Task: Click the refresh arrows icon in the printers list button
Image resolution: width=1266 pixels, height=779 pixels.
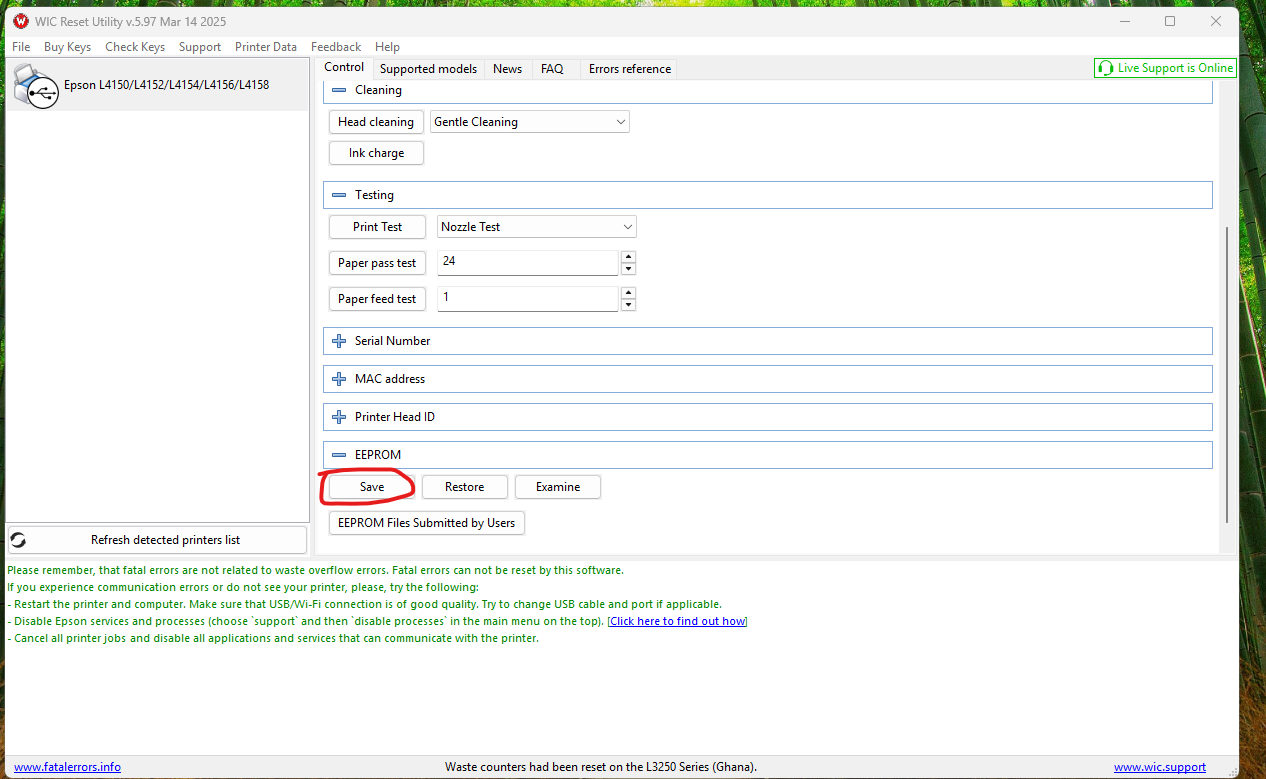Action: tap(18, 540)
